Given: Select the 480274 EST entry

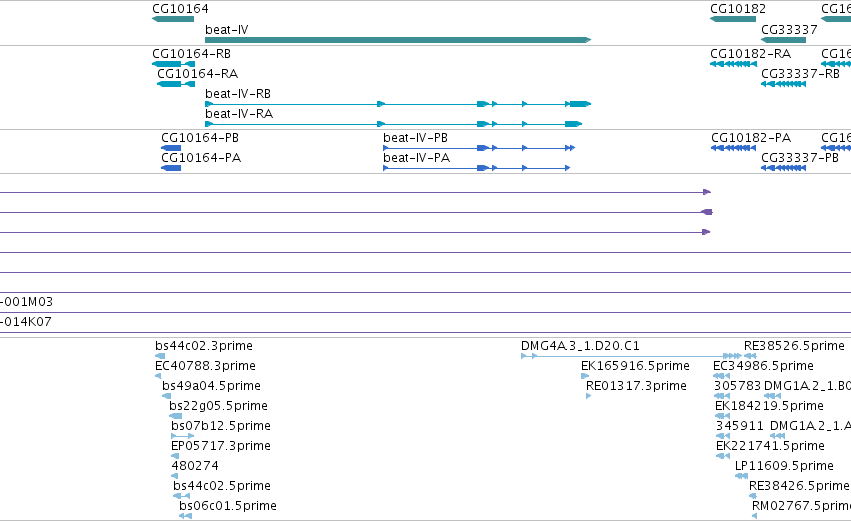Looking at the screenshot, I should click(x=195, y=466).
